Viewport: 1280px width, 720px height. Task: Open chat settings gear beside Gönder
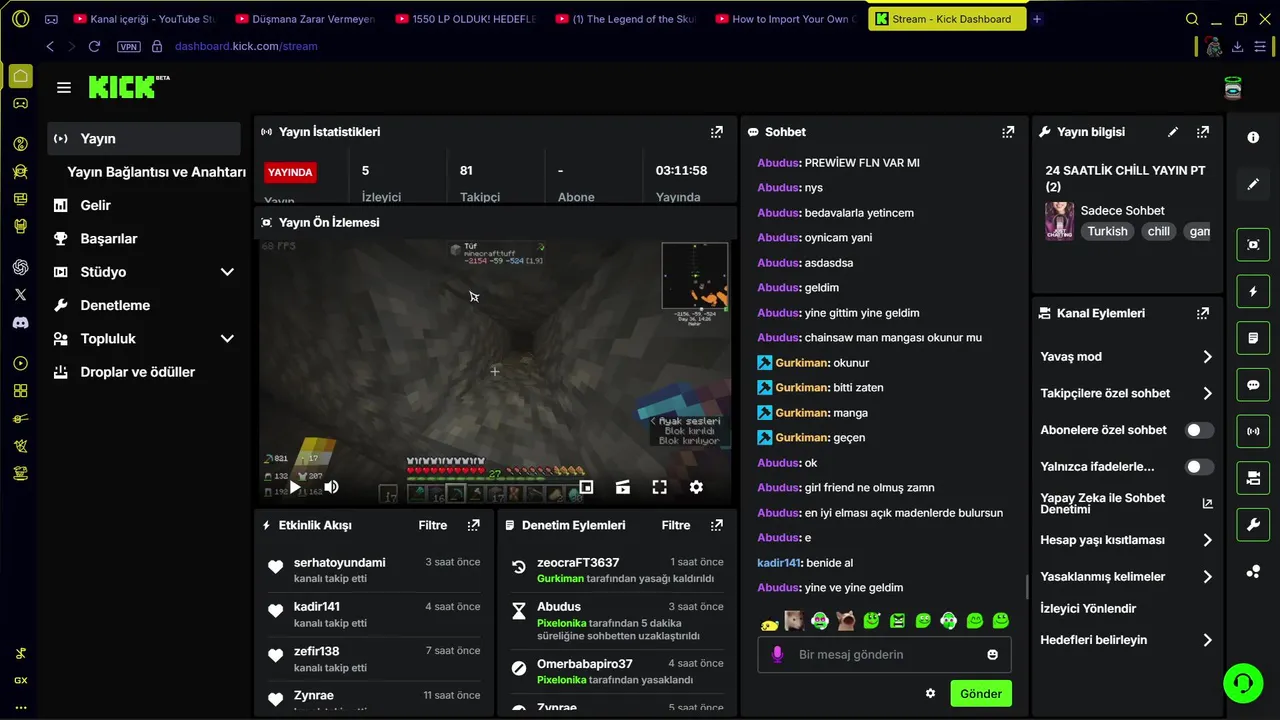tap(930, 693)
